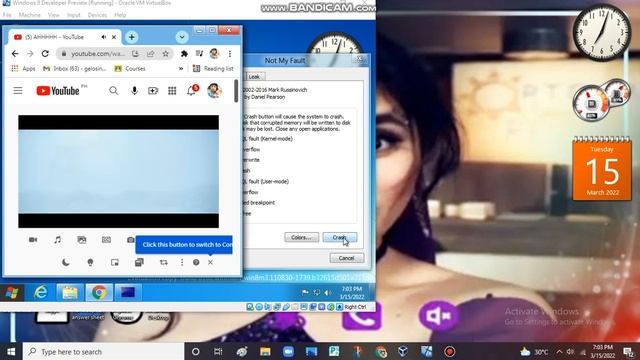Open the YouTube hamburger guide menu
This screenshot has width=640, height=360.
pos(18,91)
